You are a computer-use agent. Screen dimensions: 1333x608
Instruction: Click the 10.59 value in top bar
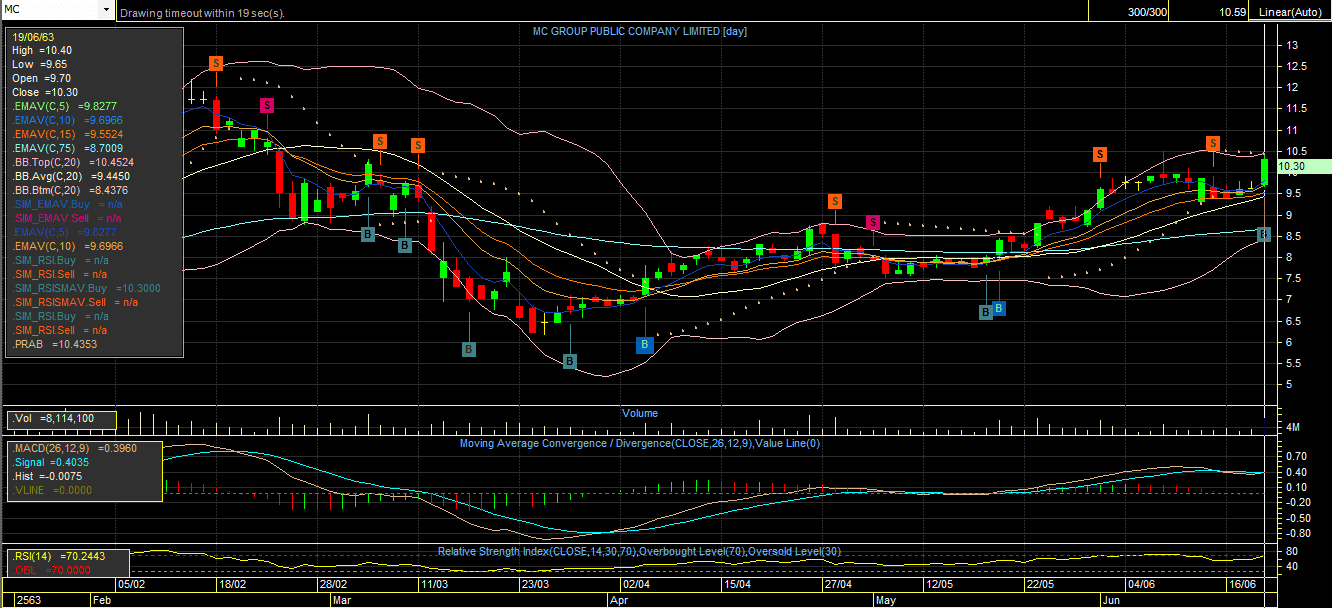coord(1232,12)
